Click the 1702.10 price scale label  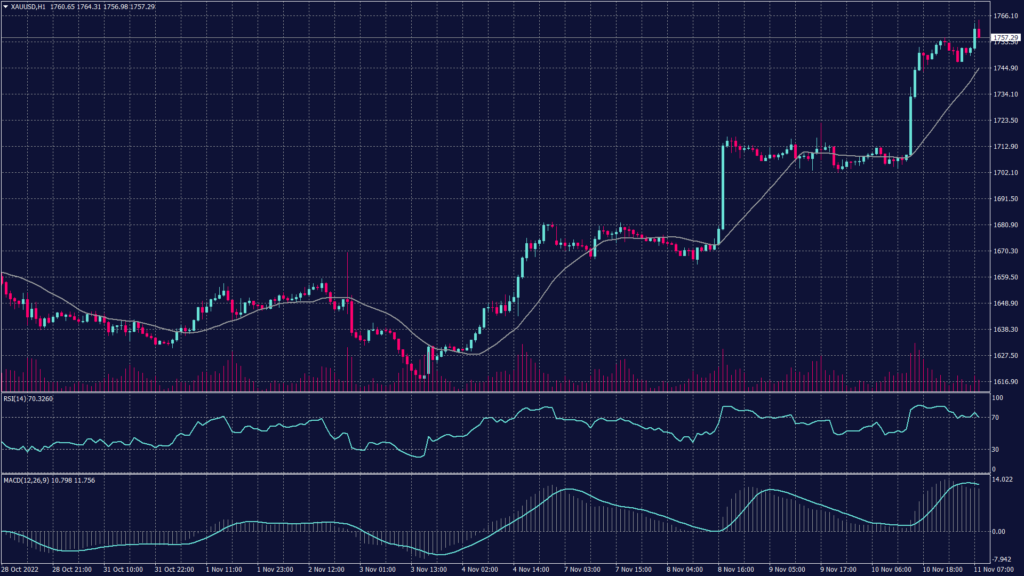click(x=1004, y=173)
